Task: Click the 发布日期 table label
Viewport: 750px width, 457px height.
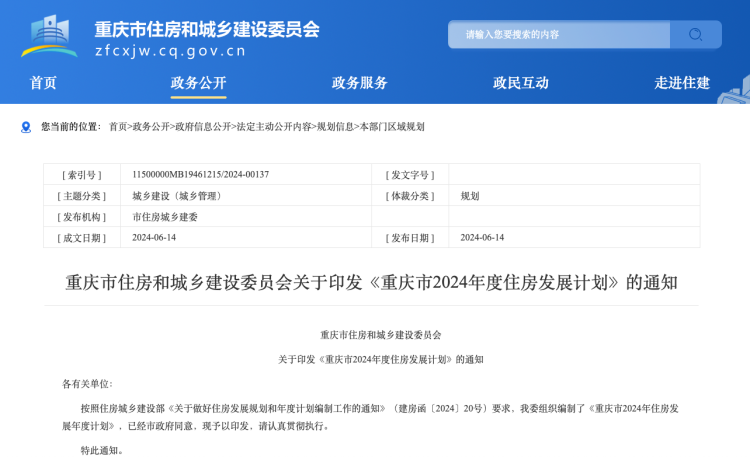Action: (410, 238)
